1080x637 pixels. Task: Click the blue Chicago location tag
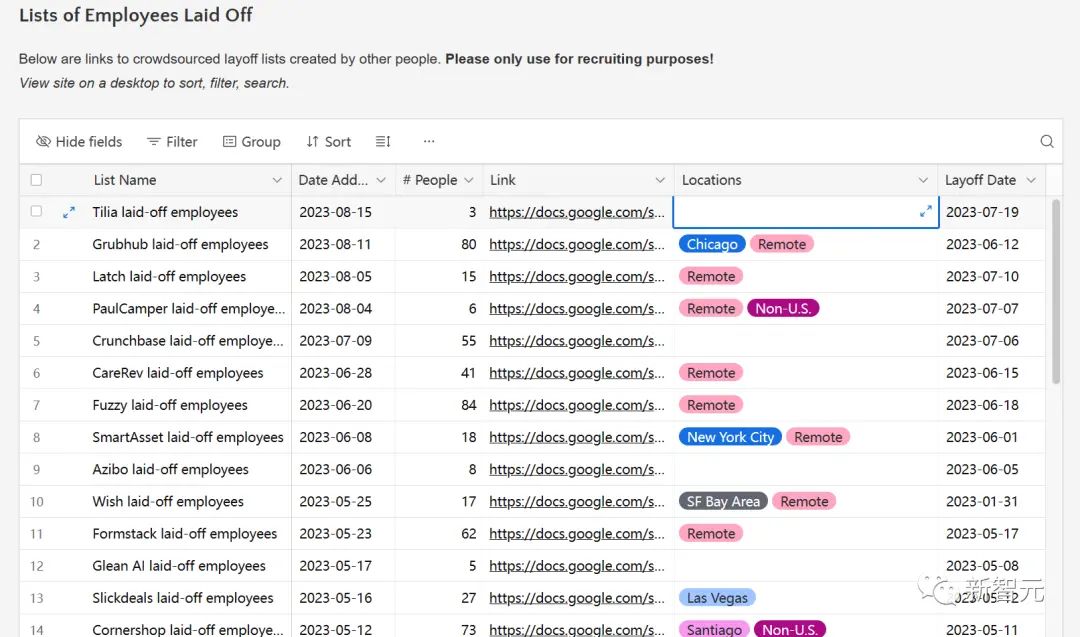click(x=712, y=244)
